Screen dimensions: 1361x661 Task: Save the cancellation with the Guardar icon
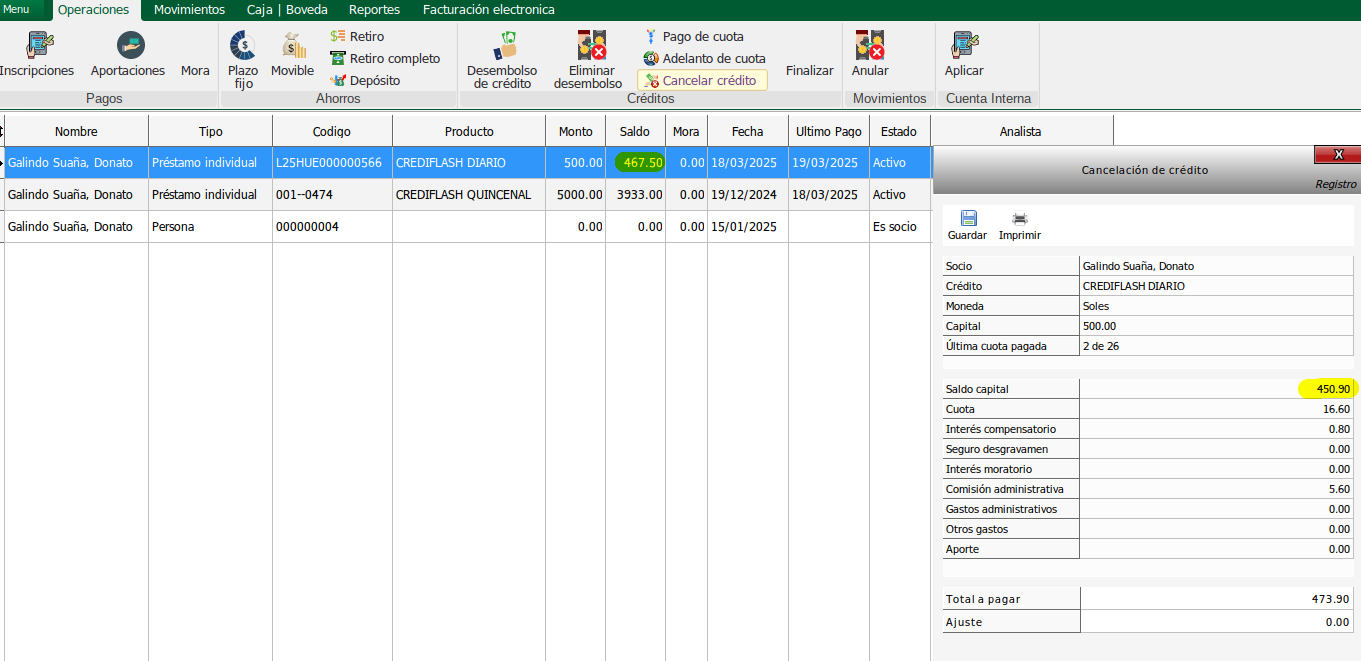coord(967,219)
